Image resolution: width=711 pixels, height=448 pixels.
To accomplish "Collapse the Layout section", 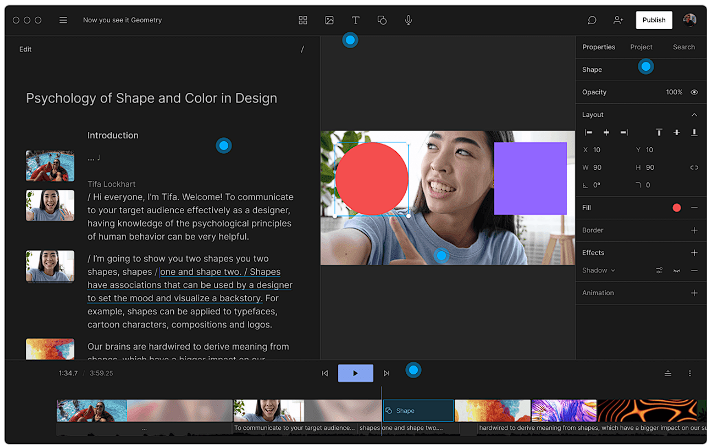I will (x=694, y=115).
